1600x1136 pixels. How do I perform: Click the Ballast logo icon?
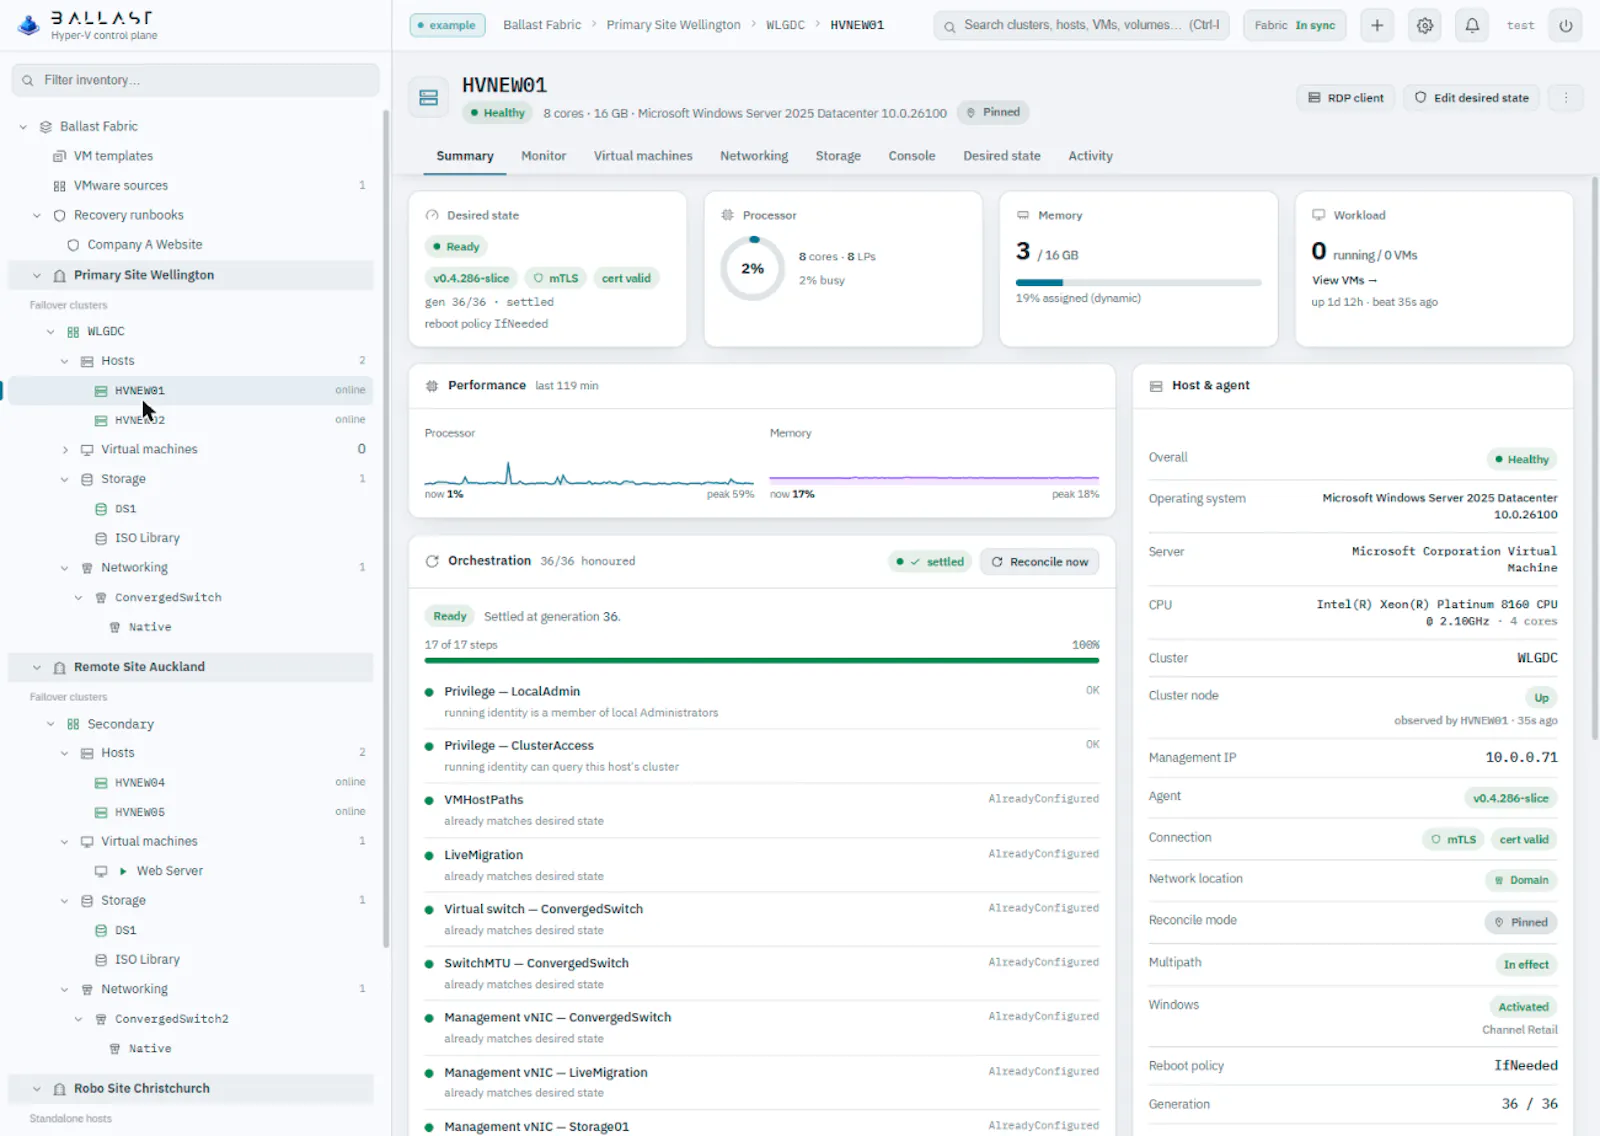pos(29,25)
